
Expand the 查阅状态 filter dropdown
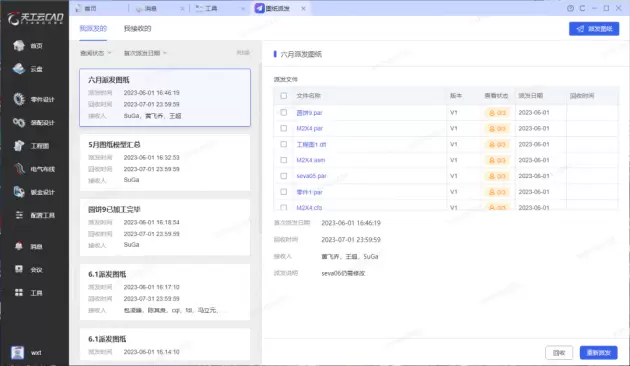pyautogui.click(x=96, y=53)
